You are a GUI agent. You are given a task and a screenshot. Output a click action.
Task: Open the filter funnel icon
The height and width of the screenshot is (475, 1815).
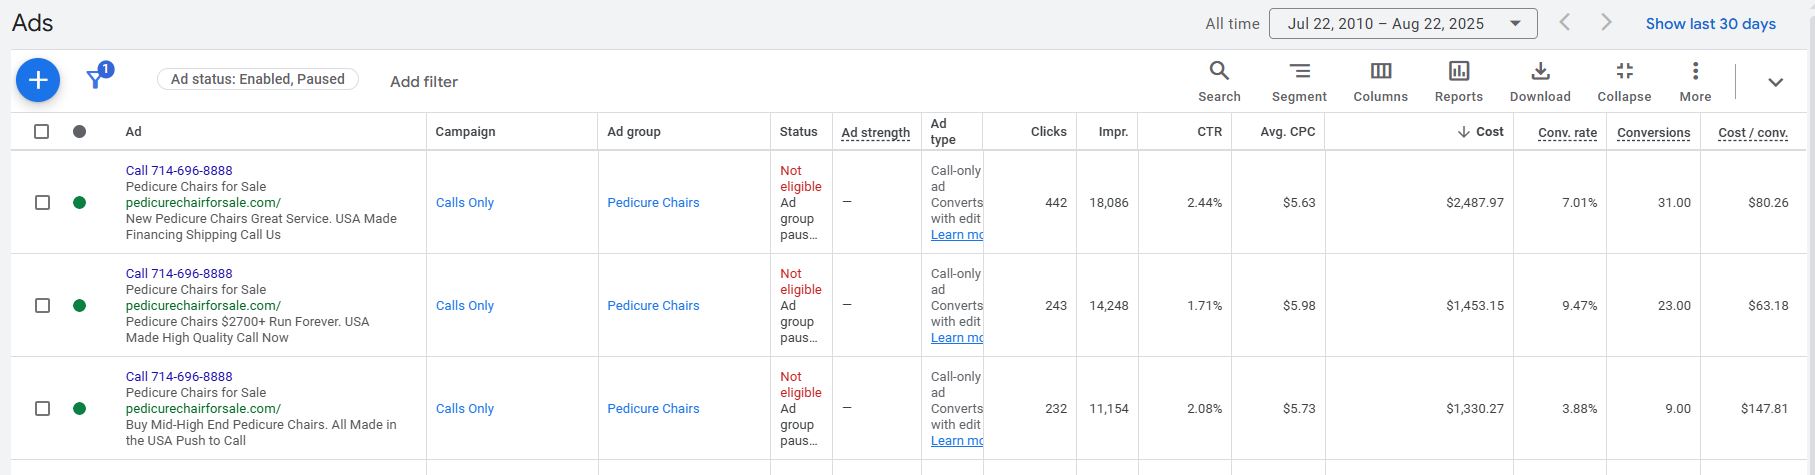pos(97,78)
